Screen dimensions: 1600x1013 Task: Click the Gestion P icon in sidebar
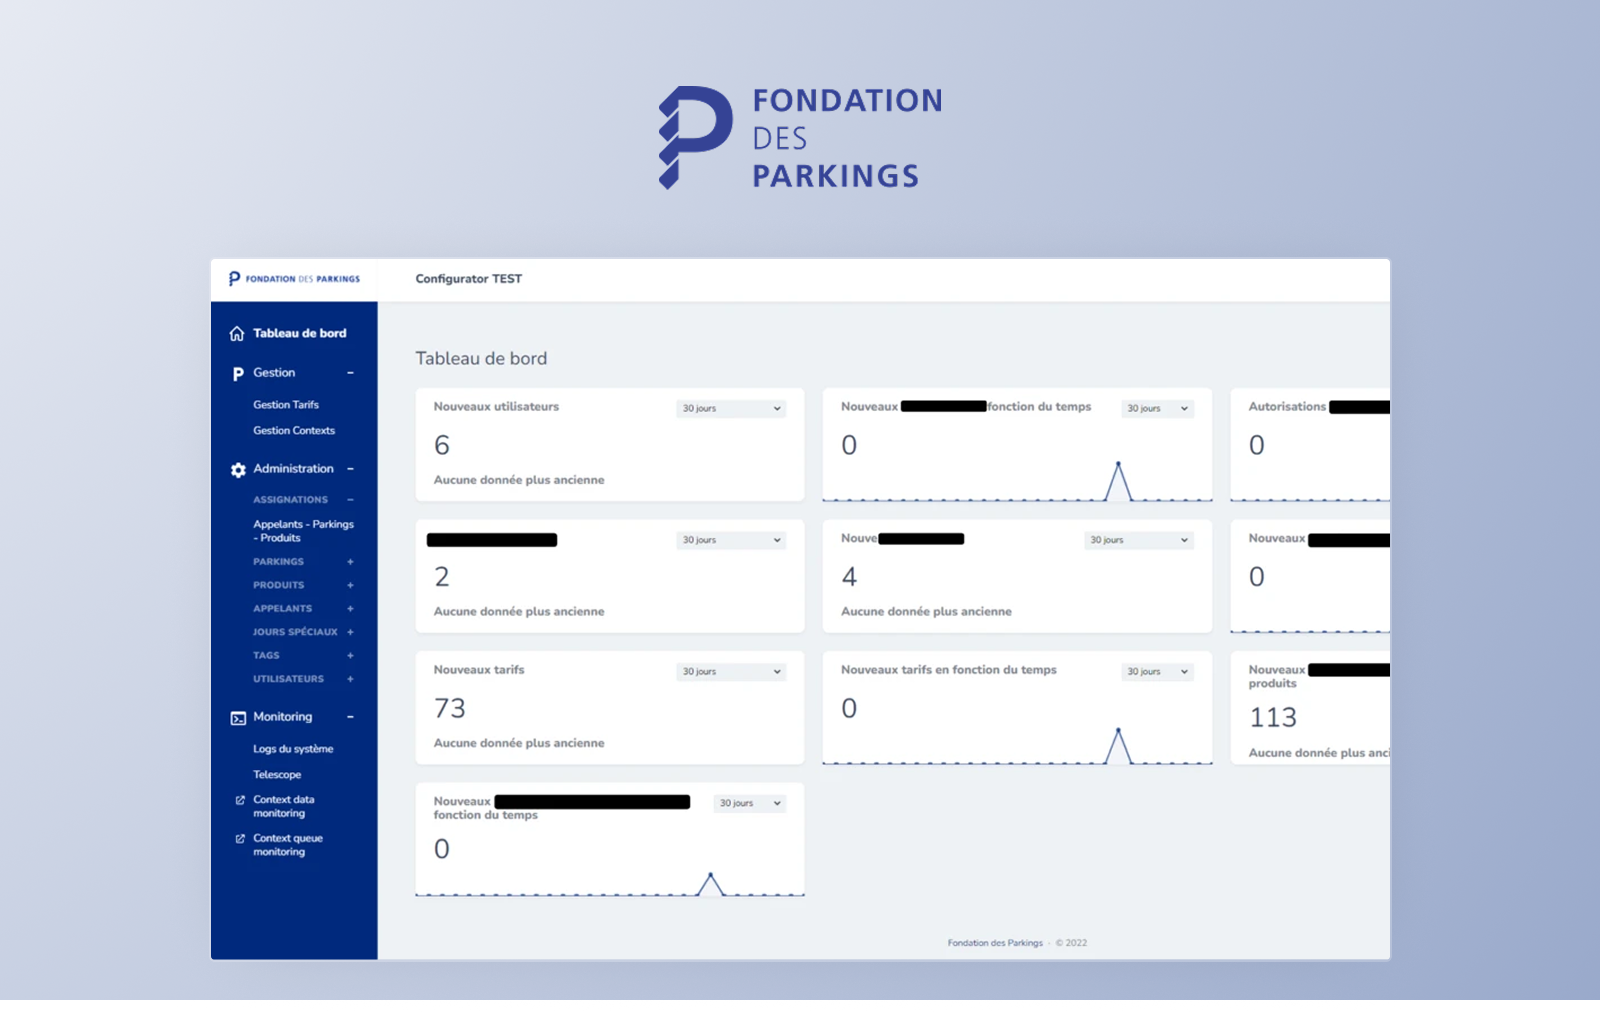[238, 373]
